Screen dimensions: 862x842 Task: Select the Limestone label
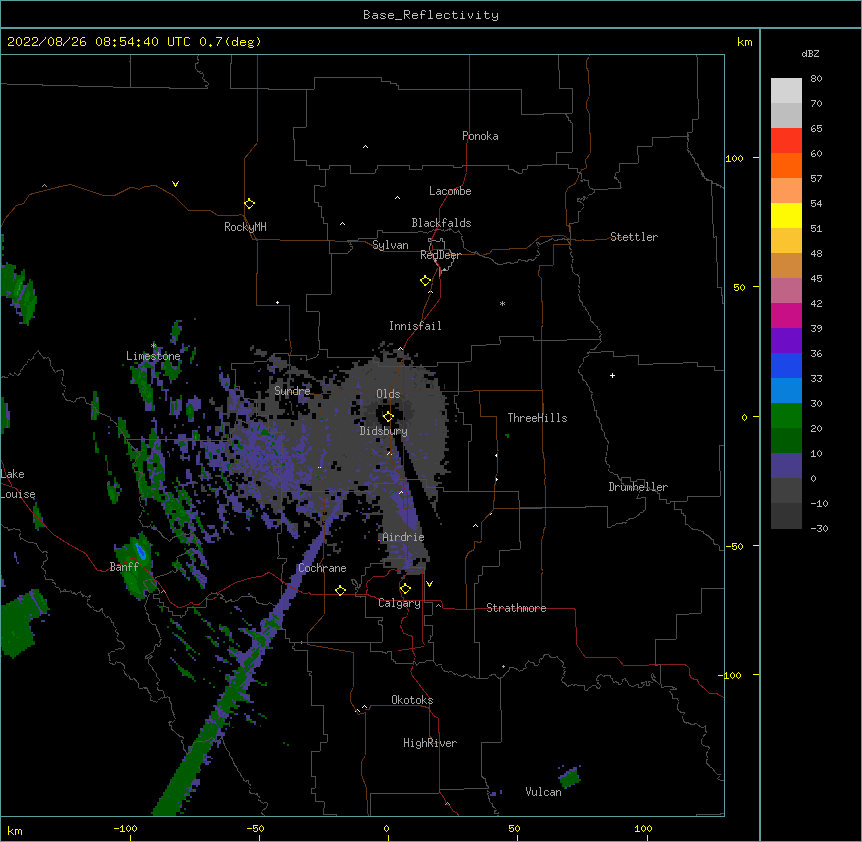click(x=153, y=356)
